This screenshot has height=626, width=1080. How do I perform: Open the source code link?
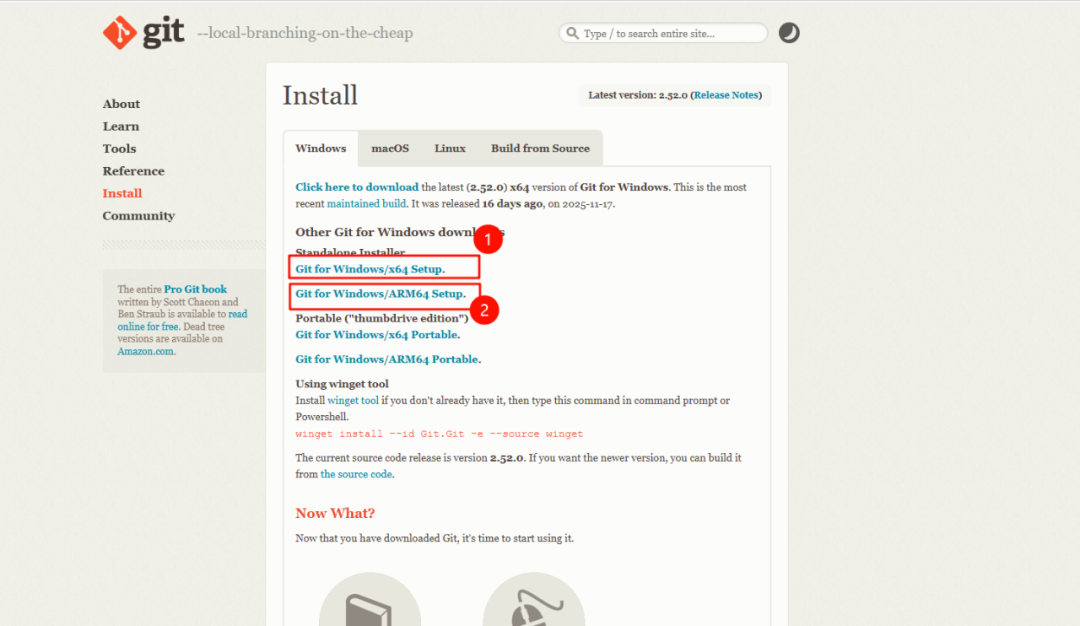tap(356, 474)
